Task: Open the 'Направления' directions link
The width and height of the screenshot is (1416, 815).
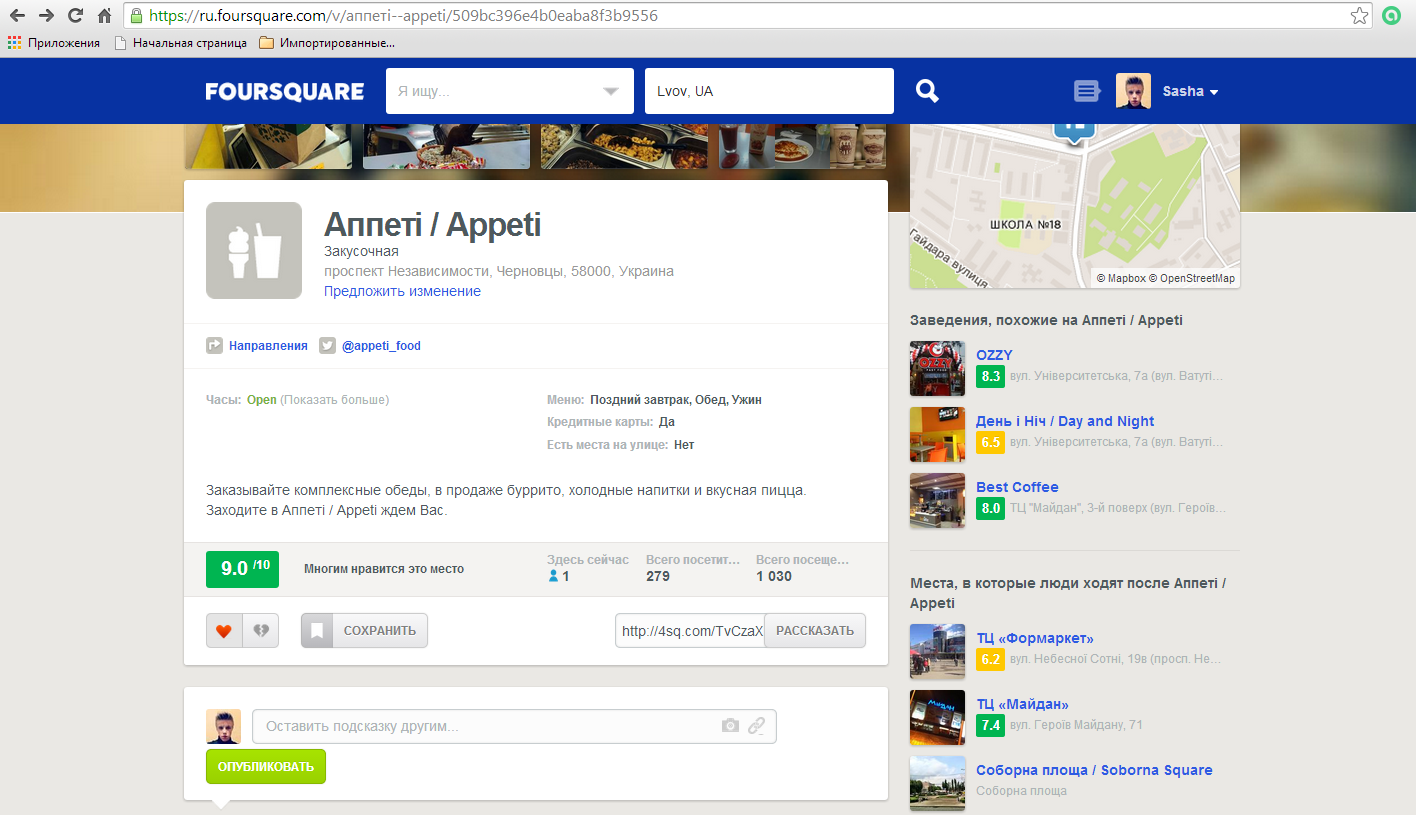Action: (268, 346)
